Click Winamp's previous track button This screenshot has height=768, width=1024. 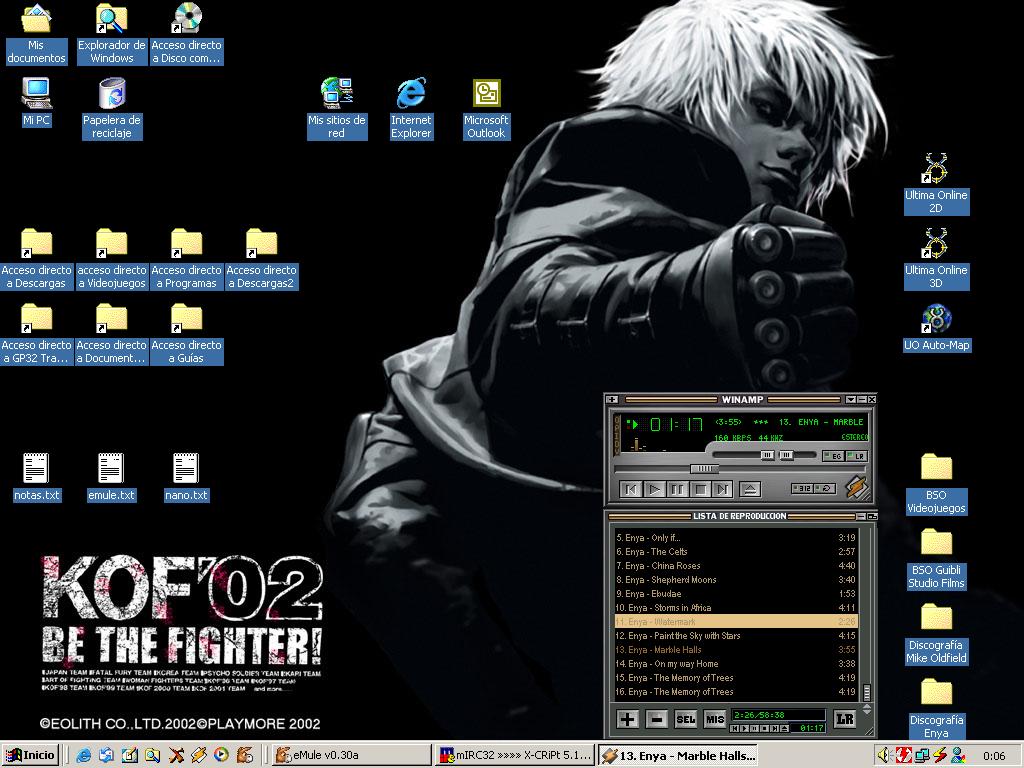631,489
